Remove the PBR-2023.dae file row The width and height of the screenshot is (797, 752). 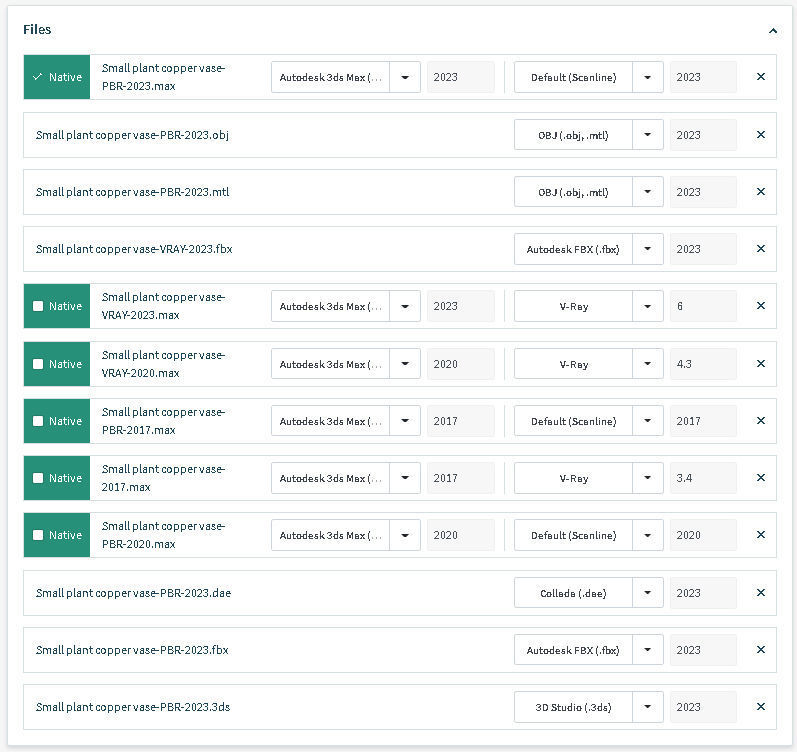pyautogui.click(x=760, y=593)
